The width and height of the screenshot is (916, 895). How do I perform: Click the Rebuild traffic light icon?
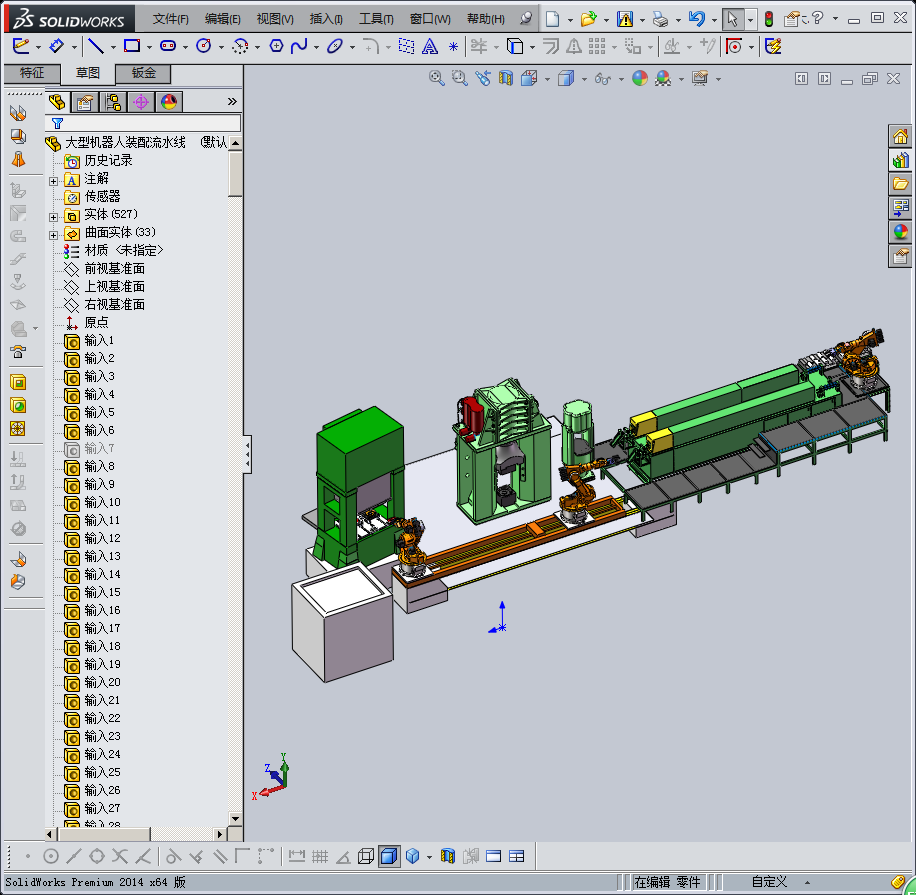(x=768, y=19)
